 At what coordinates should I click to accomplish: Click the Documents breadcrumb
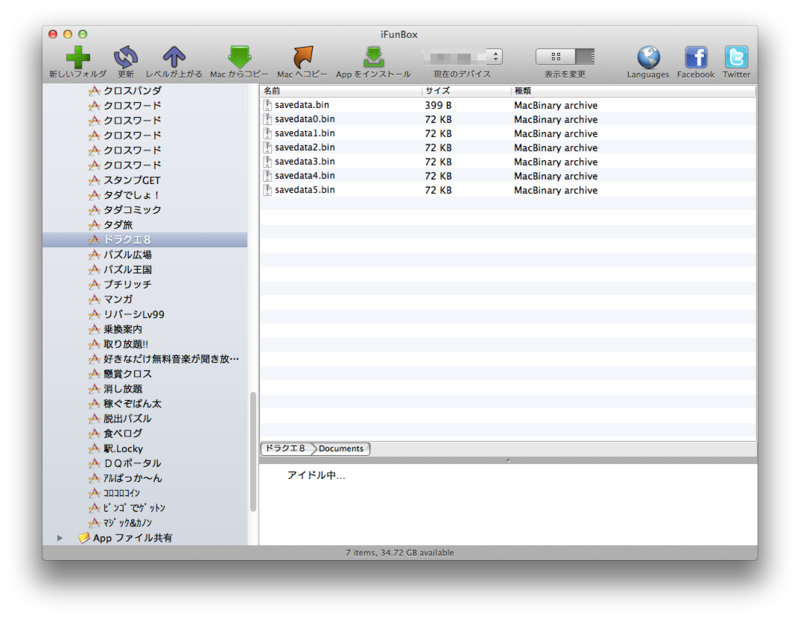tap(341, 449)
